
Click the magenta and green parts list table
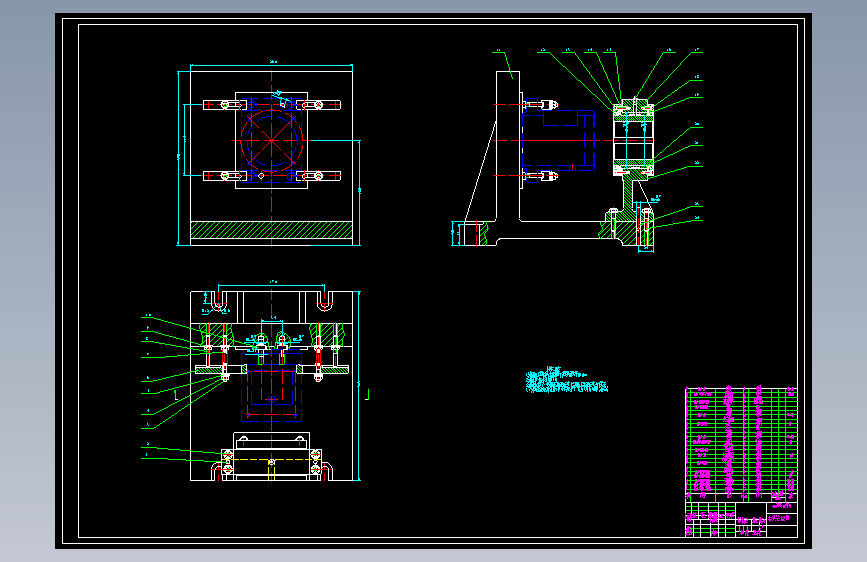pos(741,444)
